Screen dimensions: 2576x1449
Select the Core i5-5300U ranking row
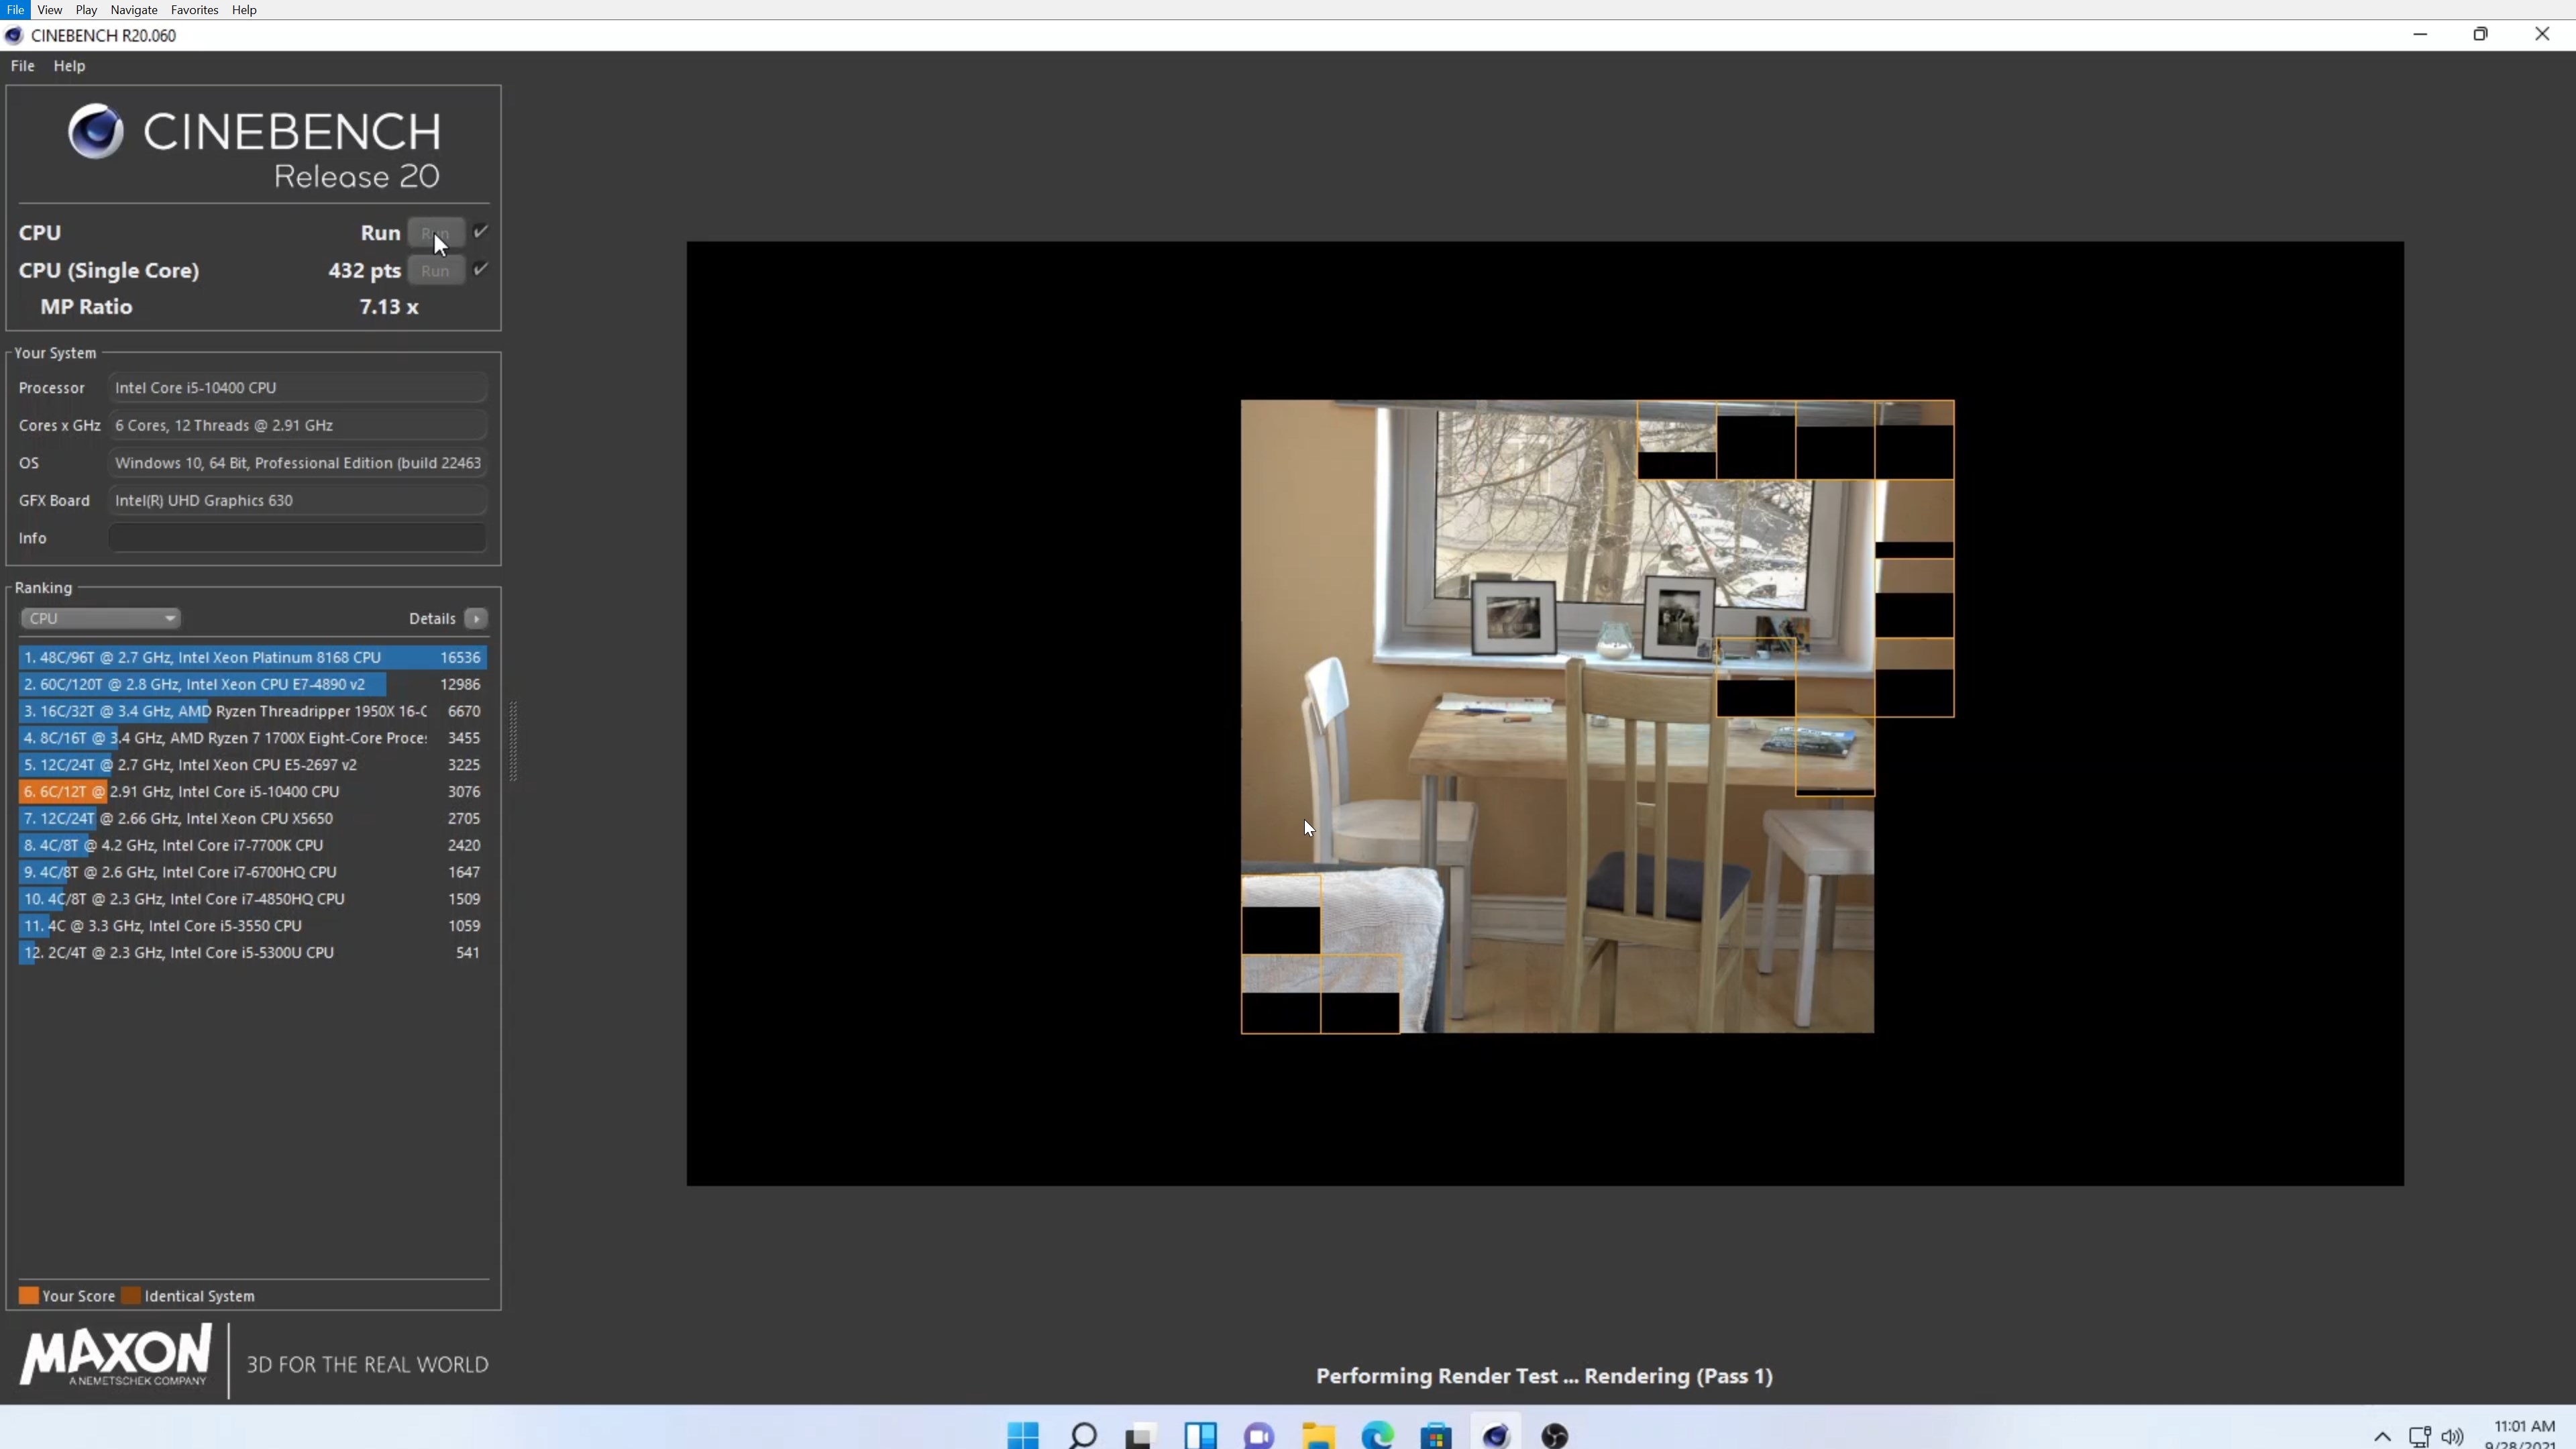253,953
